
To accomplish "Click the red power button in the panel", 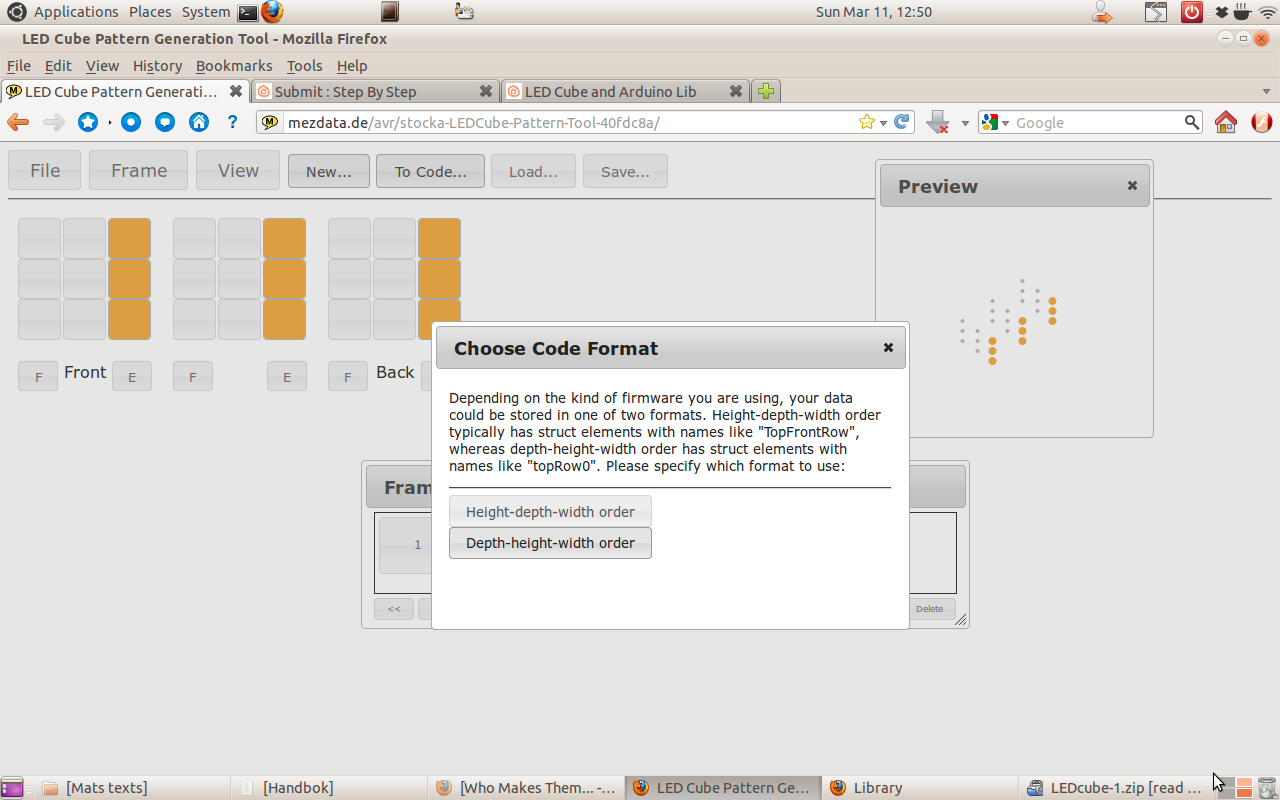I will [1192, 12].
